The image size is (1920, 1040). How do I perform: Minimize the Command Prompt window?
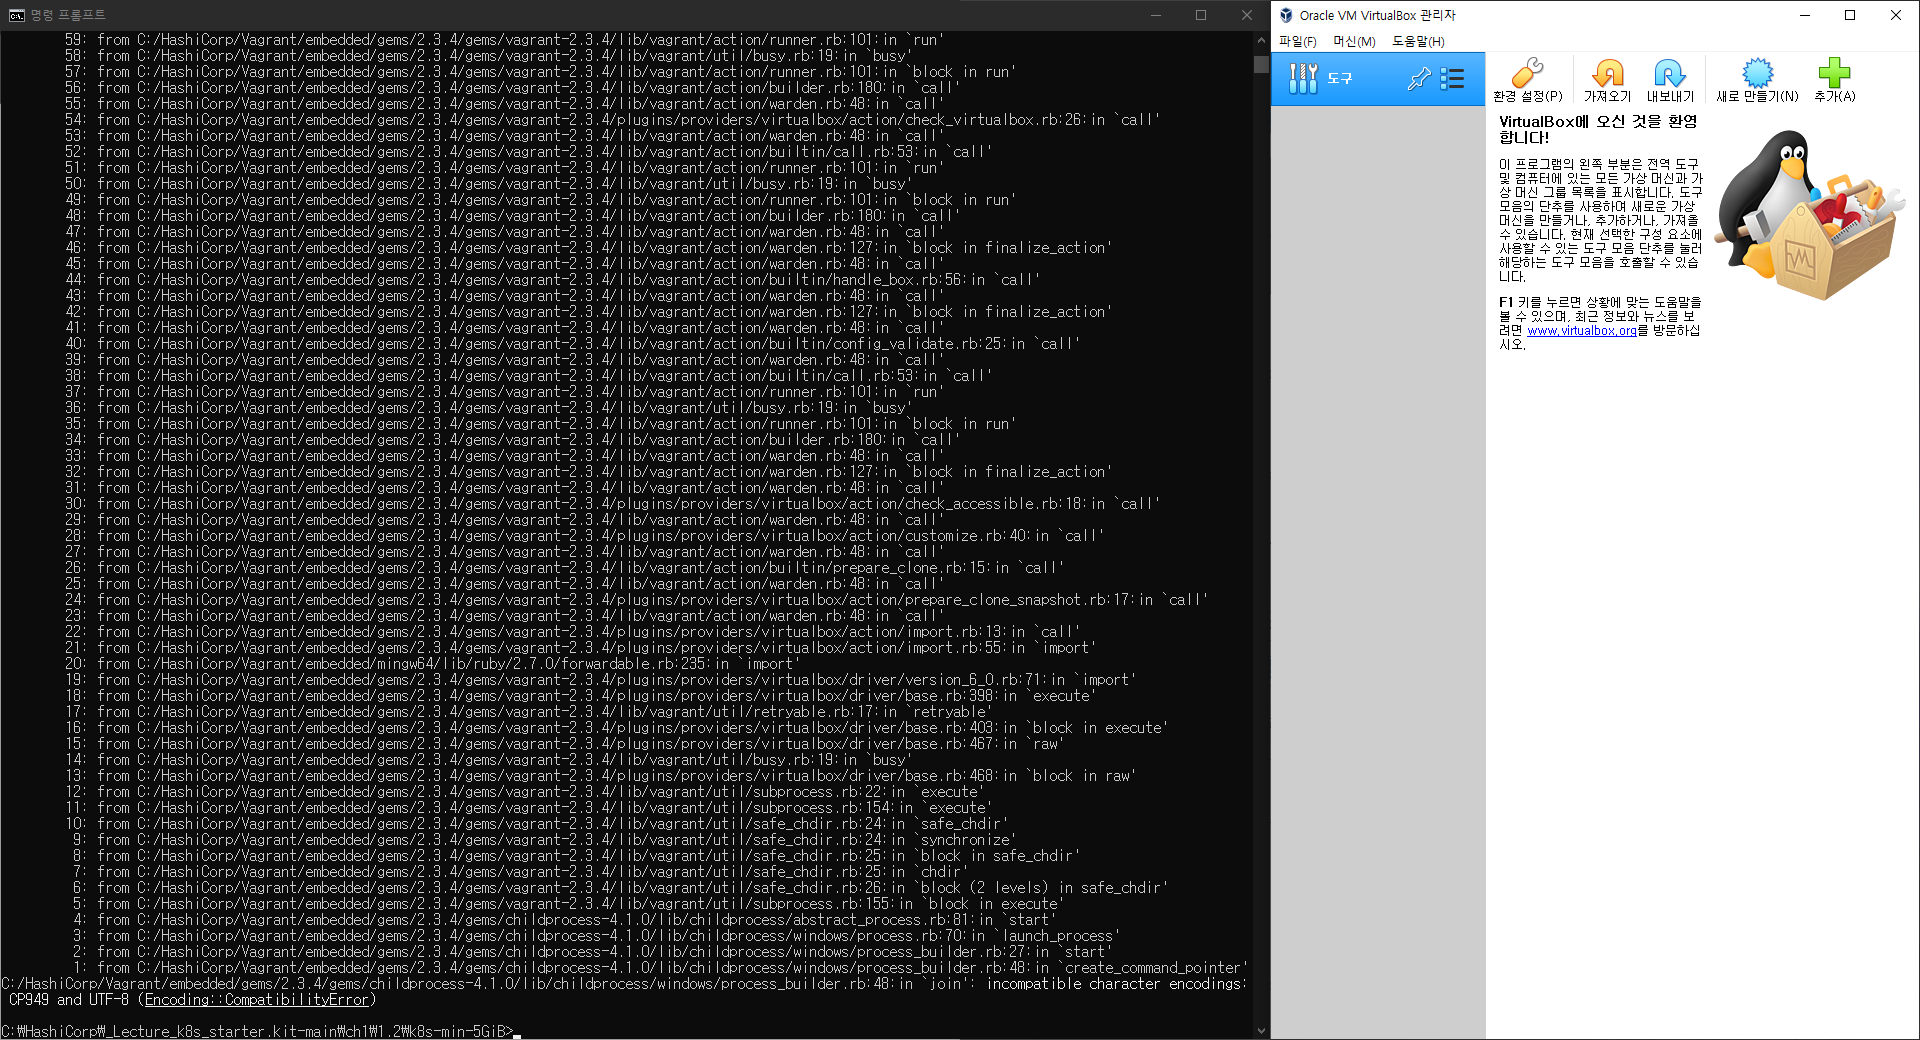tap(1155, 15)
